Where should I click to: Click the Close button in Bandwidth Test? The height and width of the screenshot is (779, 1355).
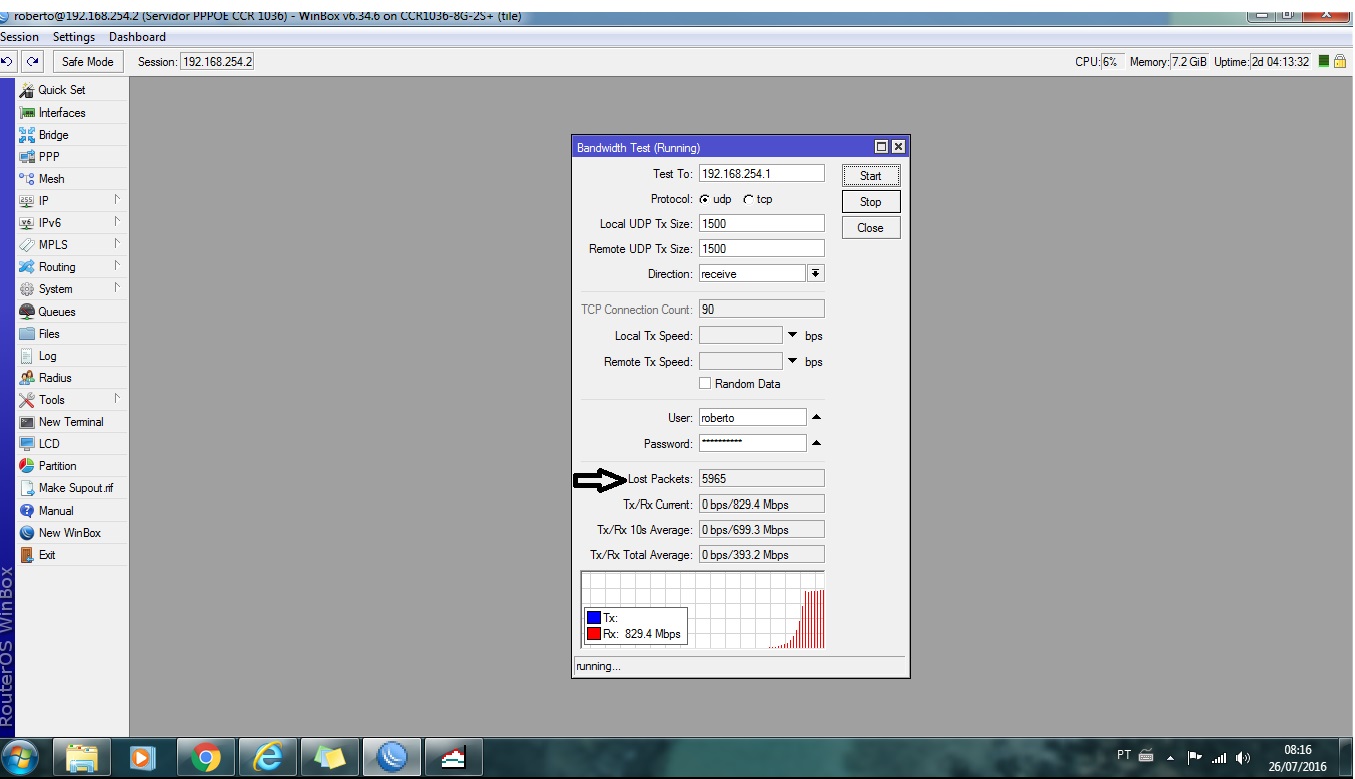pos(871,228)
